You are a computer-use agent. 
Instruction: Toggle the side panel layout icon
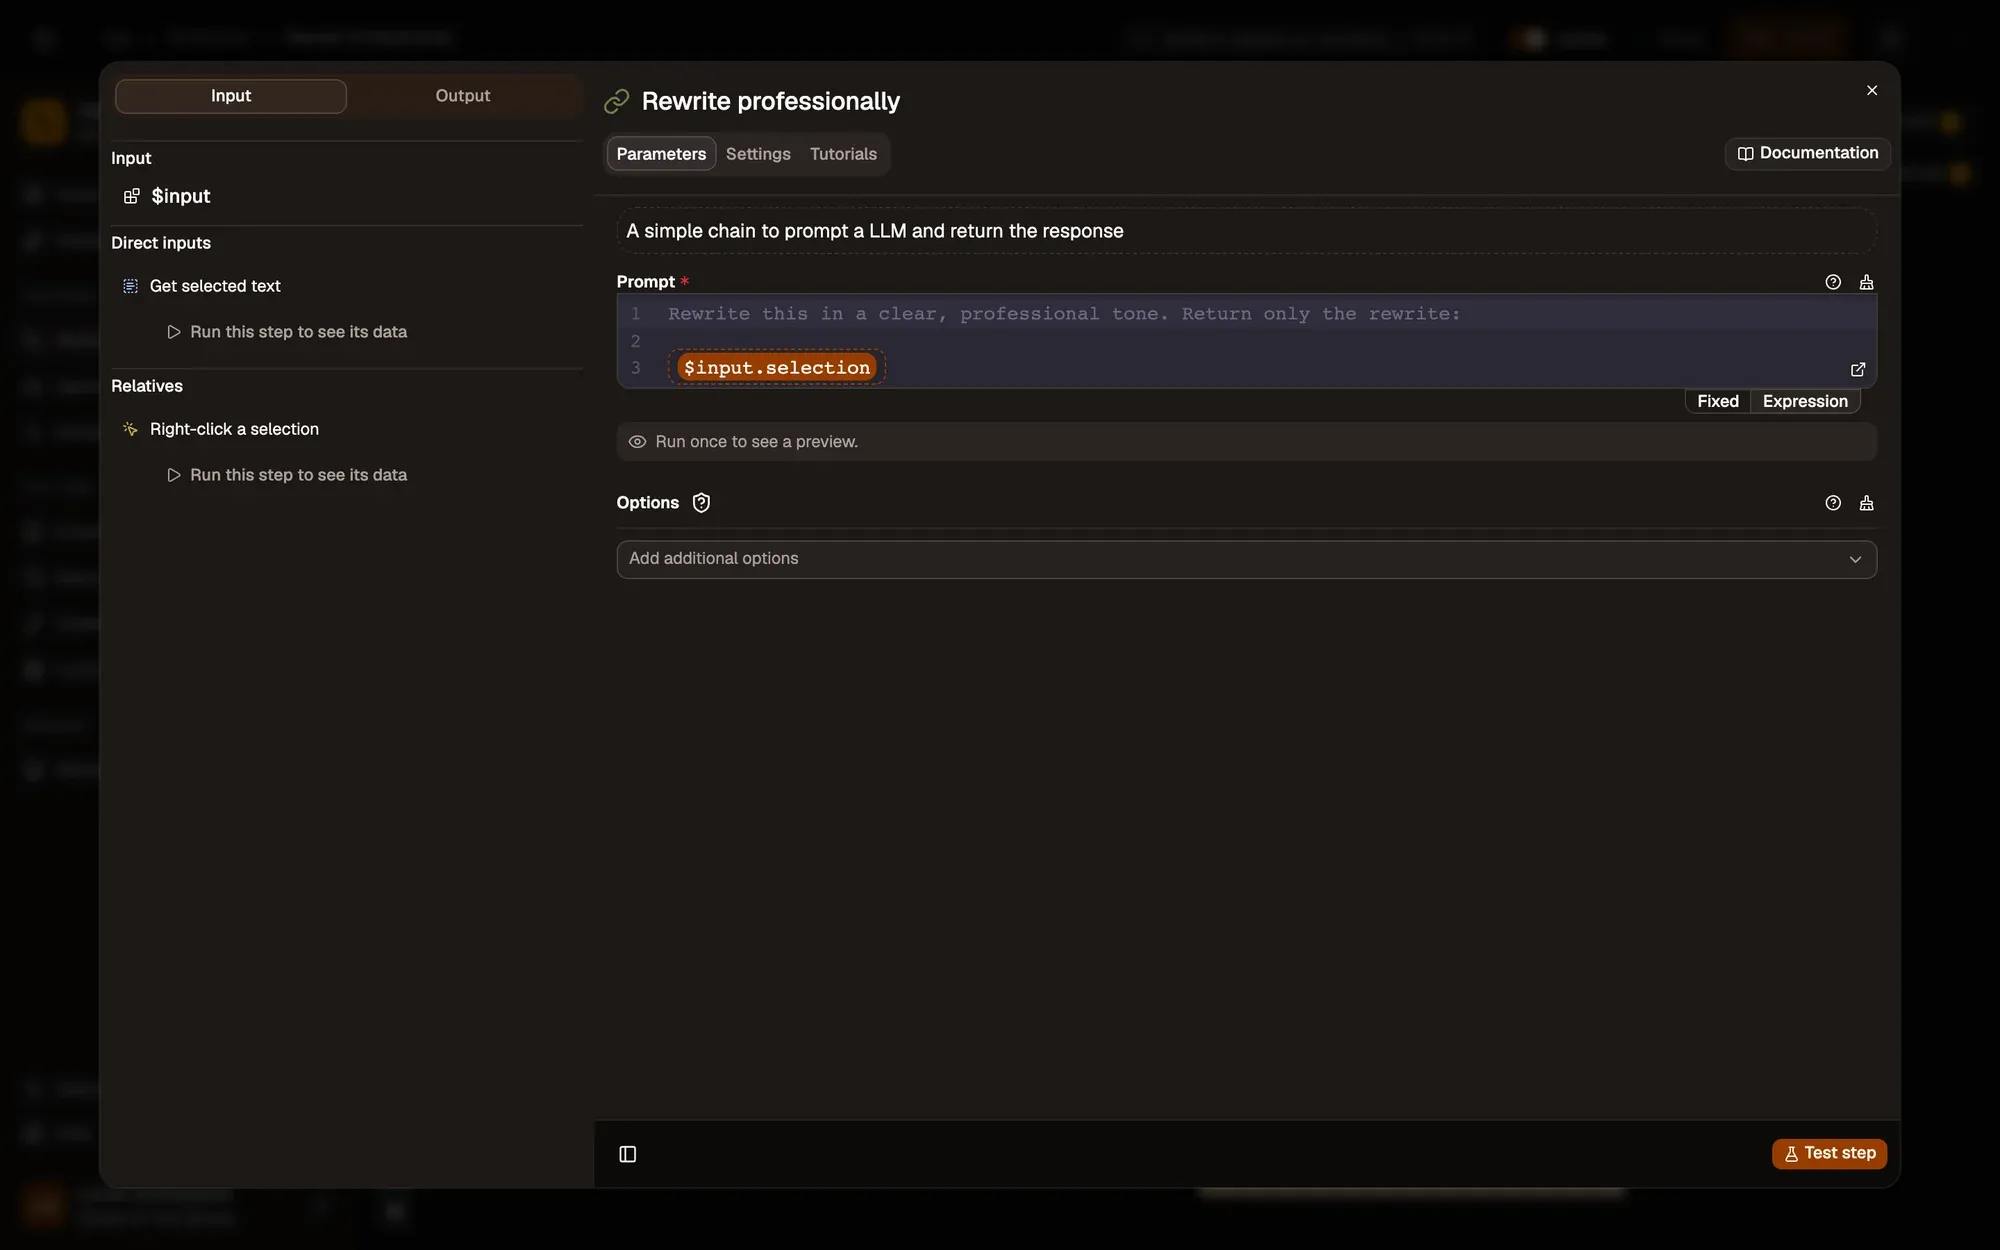pos(628,1154)
